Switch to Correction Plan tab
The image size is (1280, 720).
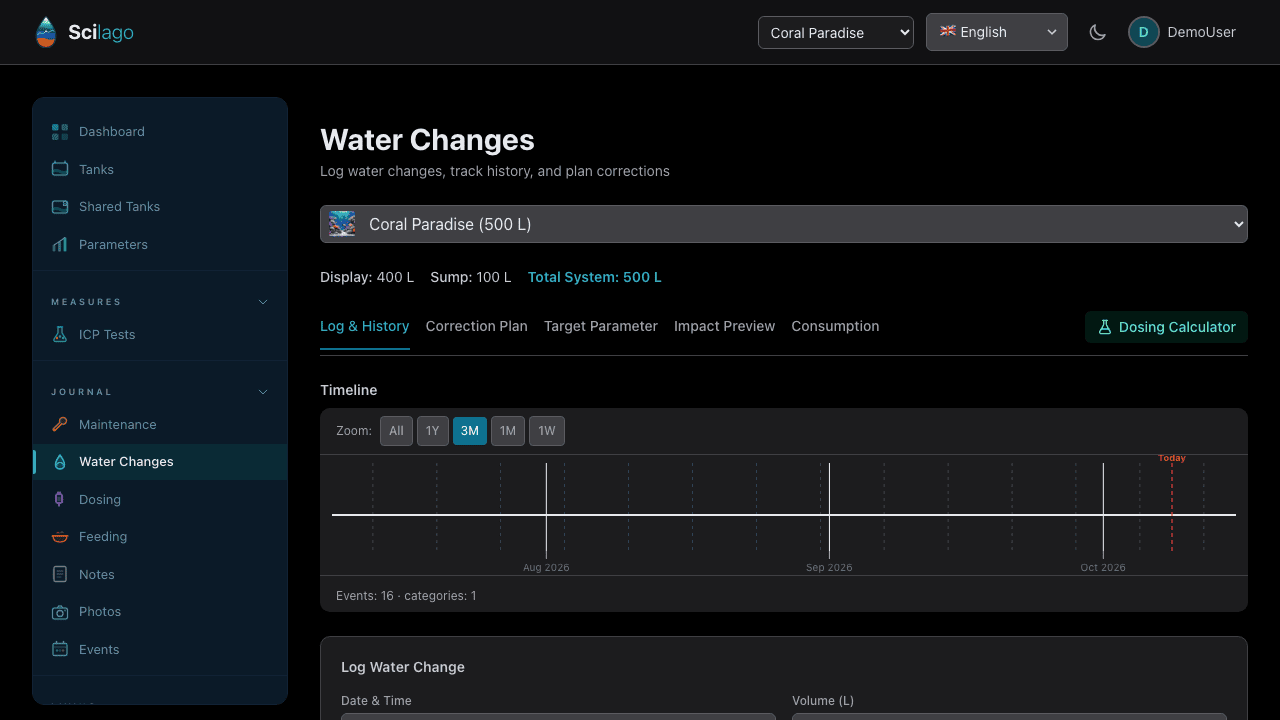477,326
